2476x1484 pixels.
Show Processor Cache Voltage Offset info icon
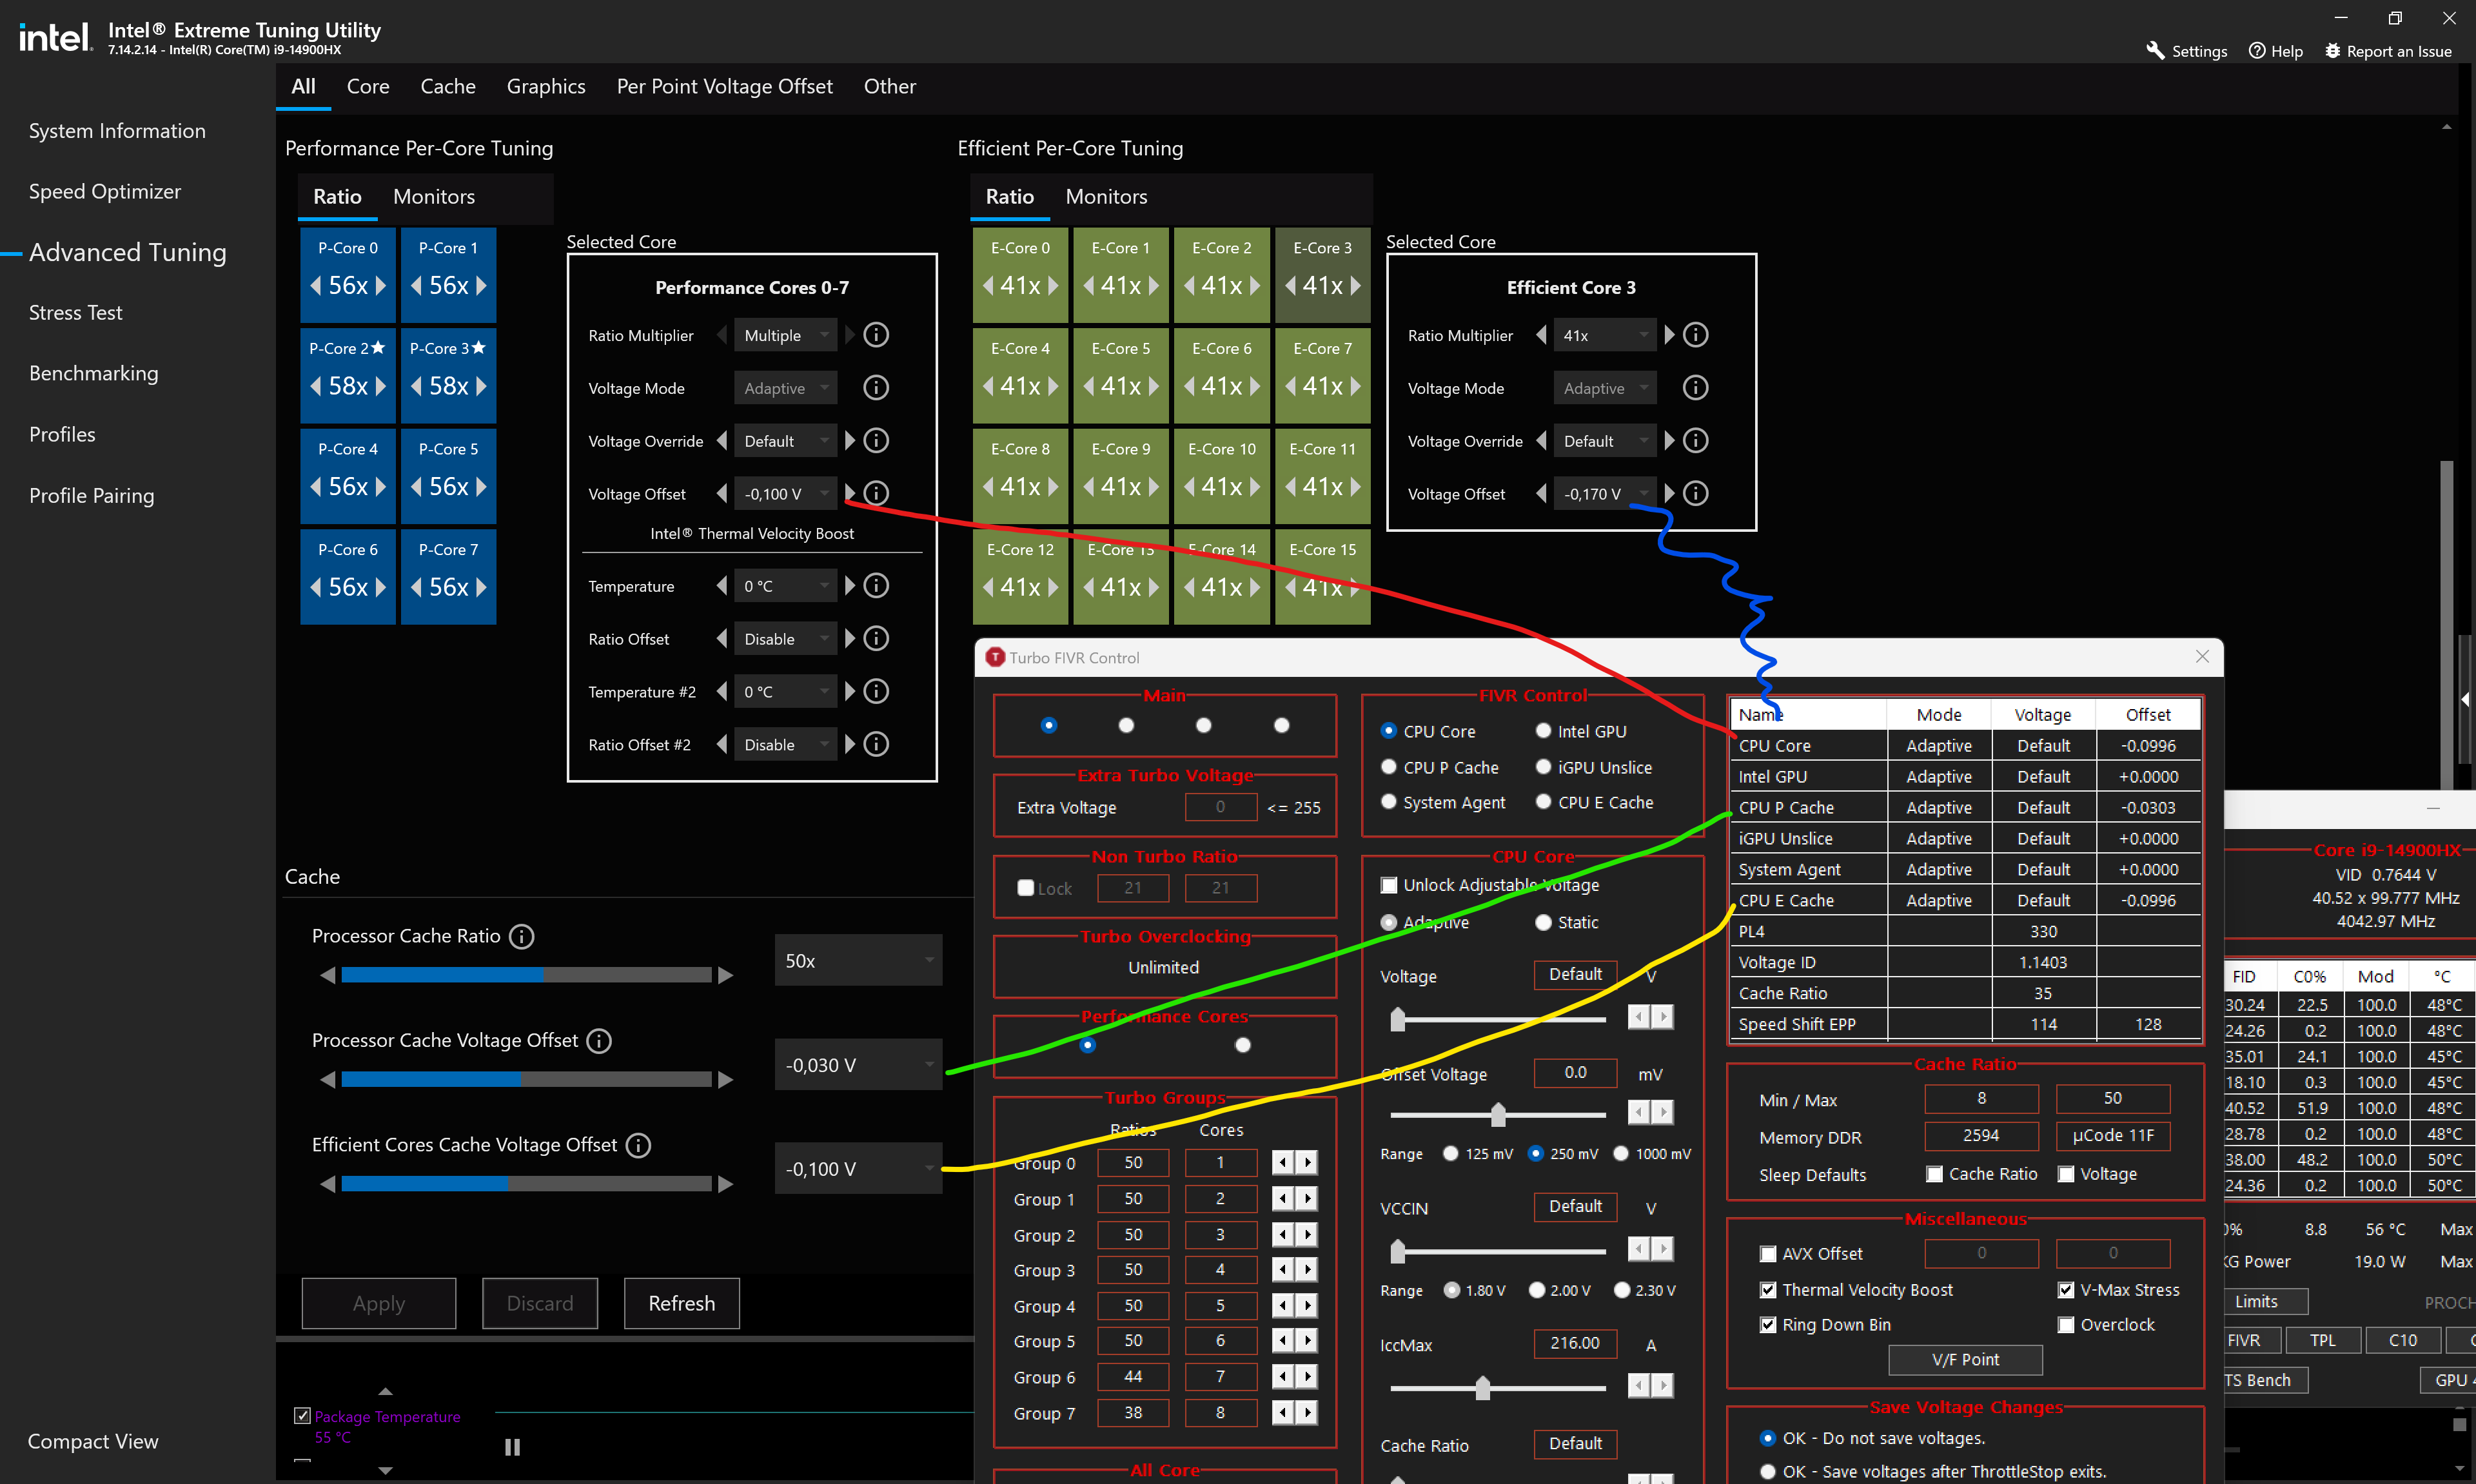pos(599,1041)
